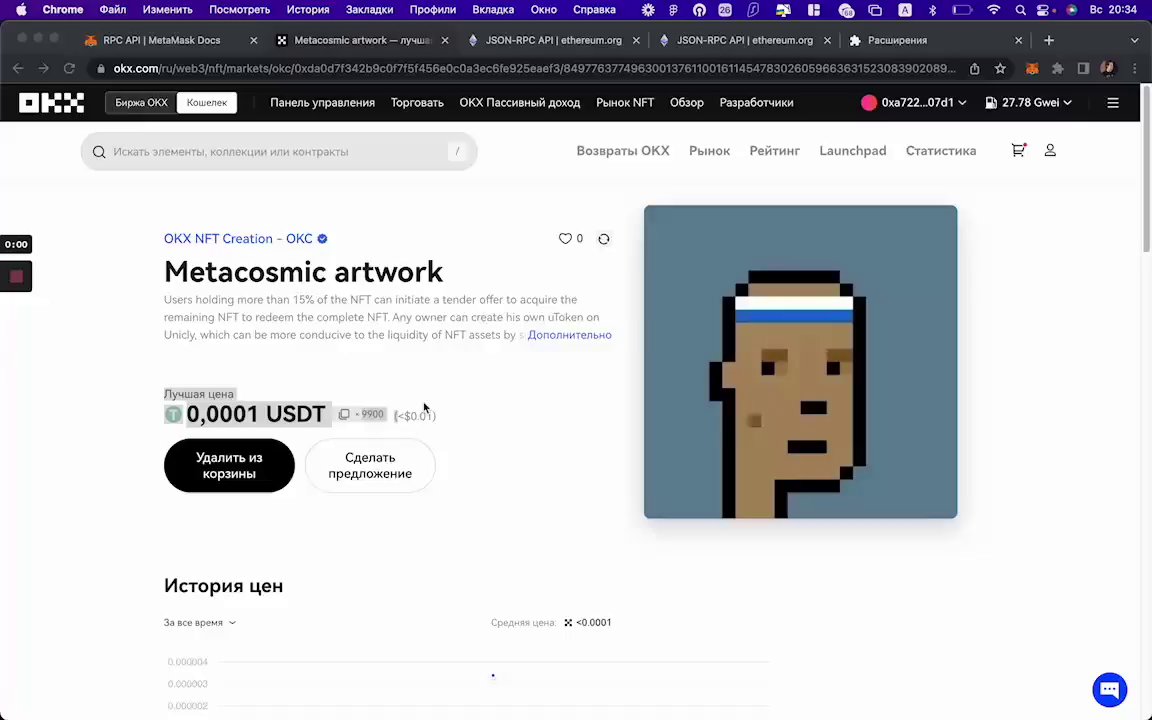
Task: Open the shopping cart icon
Action: click(x=1018, y=150)
